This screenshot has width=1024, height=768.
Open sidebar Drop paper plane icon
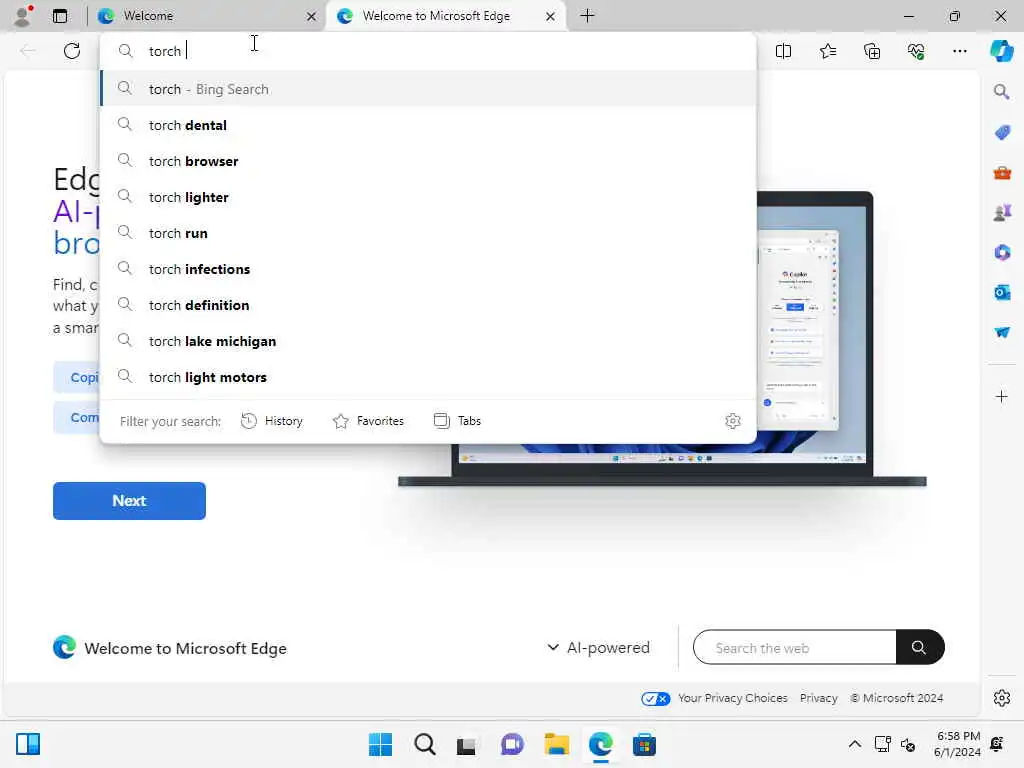pyautogui.click(x=1002, y=332)
